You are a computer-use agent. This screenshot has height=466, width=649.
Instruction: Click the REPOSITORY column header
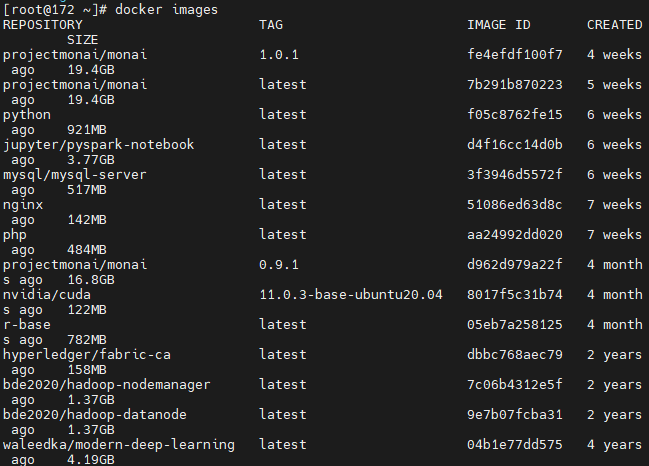tap(43, 25)
